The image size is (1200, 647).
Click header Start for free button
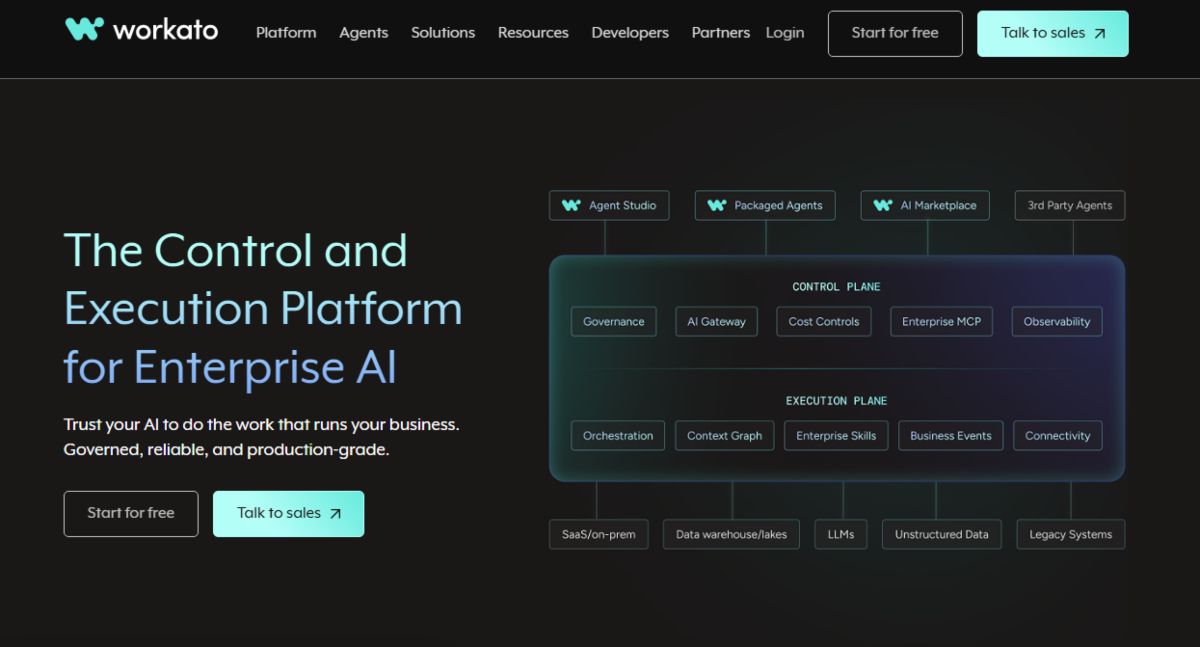point(895,33)
